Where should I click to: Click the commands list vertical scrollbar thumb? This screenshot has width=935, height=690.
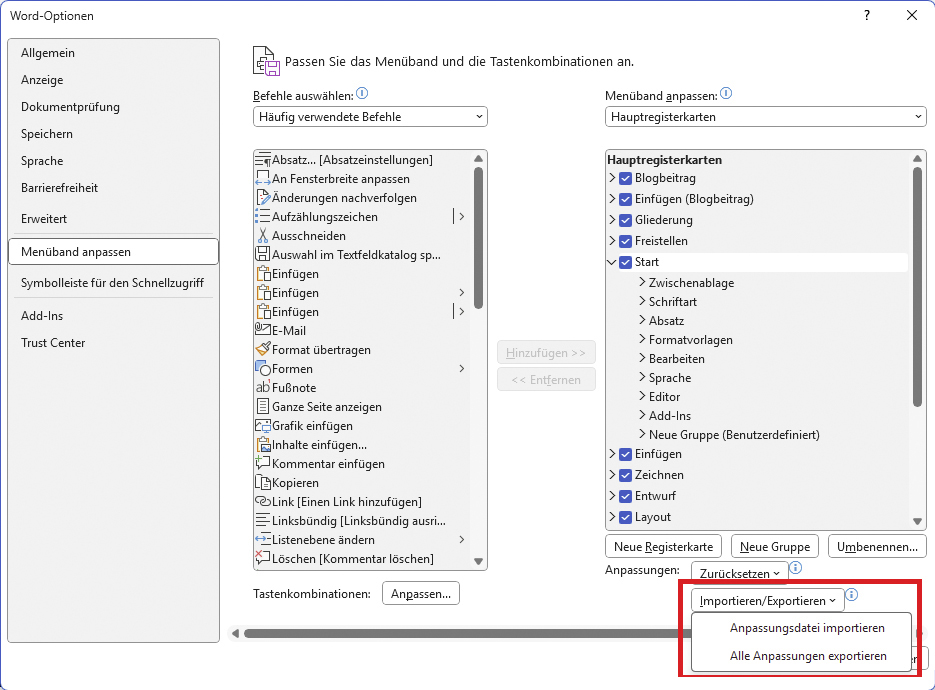pos(478,239)
